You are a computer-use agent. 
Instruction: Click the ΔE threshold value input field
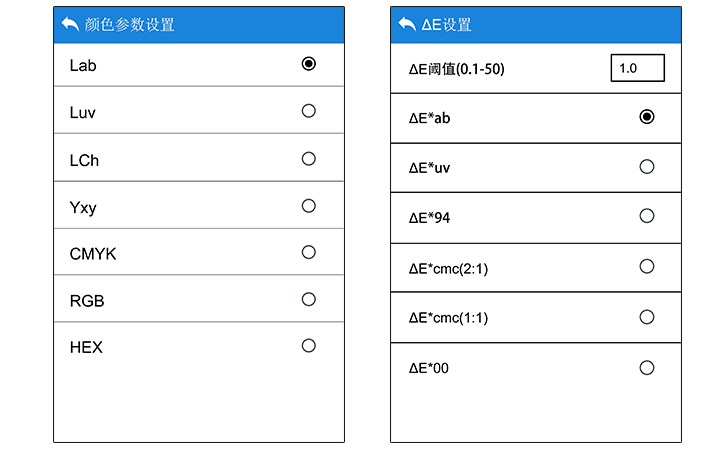click(x=637, y=68)
